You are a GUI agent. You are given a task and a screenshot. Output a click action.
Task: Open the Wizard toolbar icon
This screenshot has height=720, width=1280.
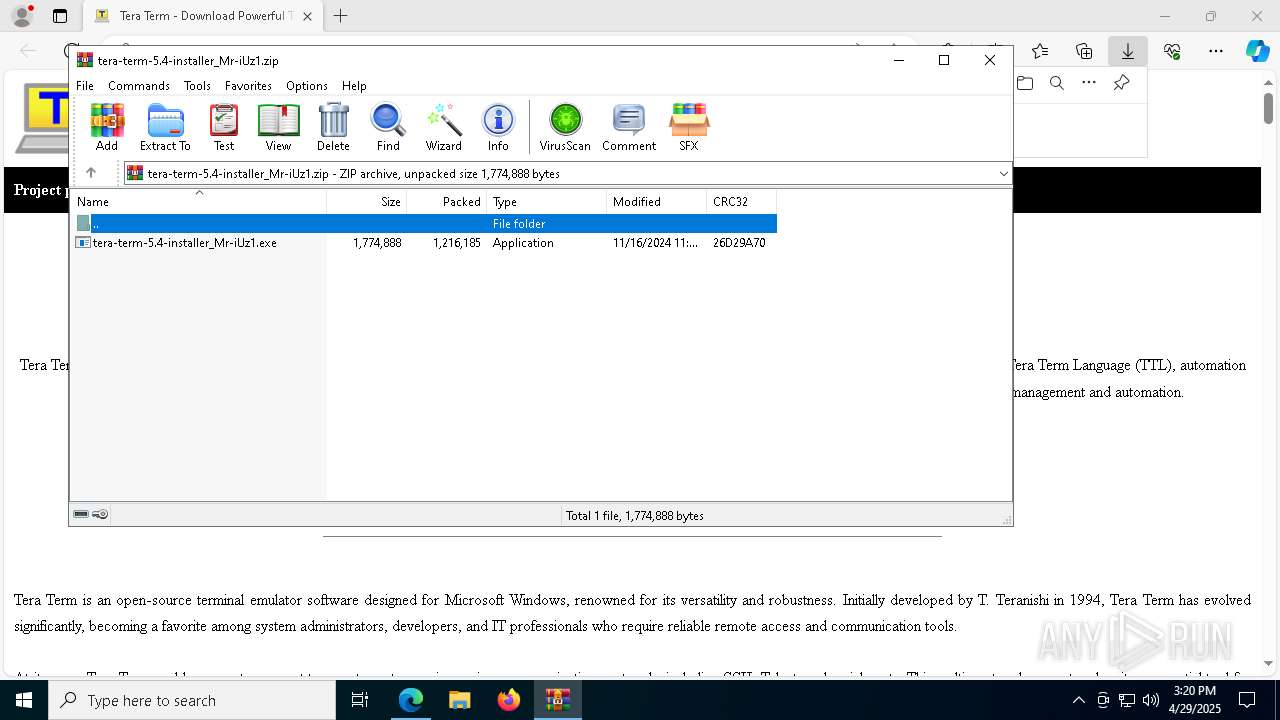click(443, 127)
